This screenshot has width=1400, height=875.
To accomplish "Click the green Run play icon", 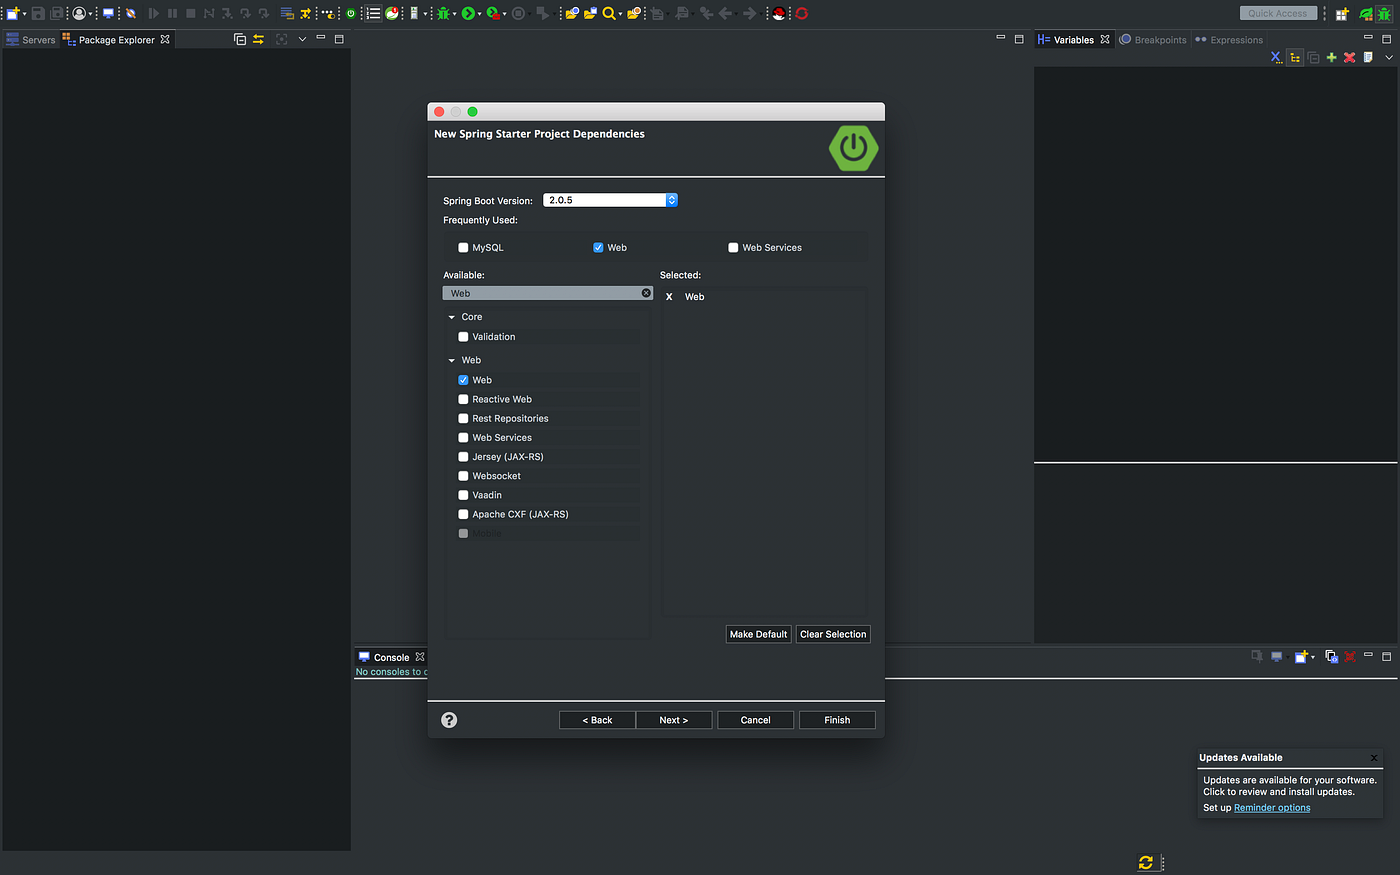I will 468,13.
